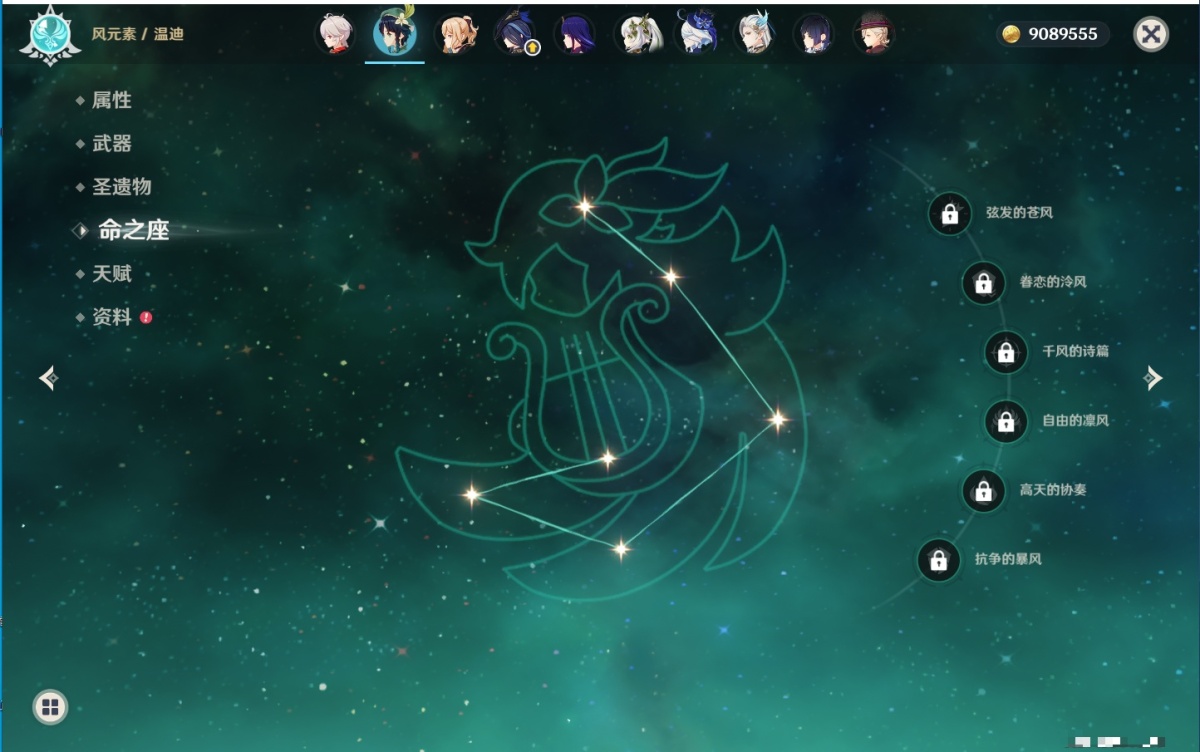Click the 风元素 / 温迪 header text
Viewport: 1200px width, 752px height.
(x=138, y=35)
